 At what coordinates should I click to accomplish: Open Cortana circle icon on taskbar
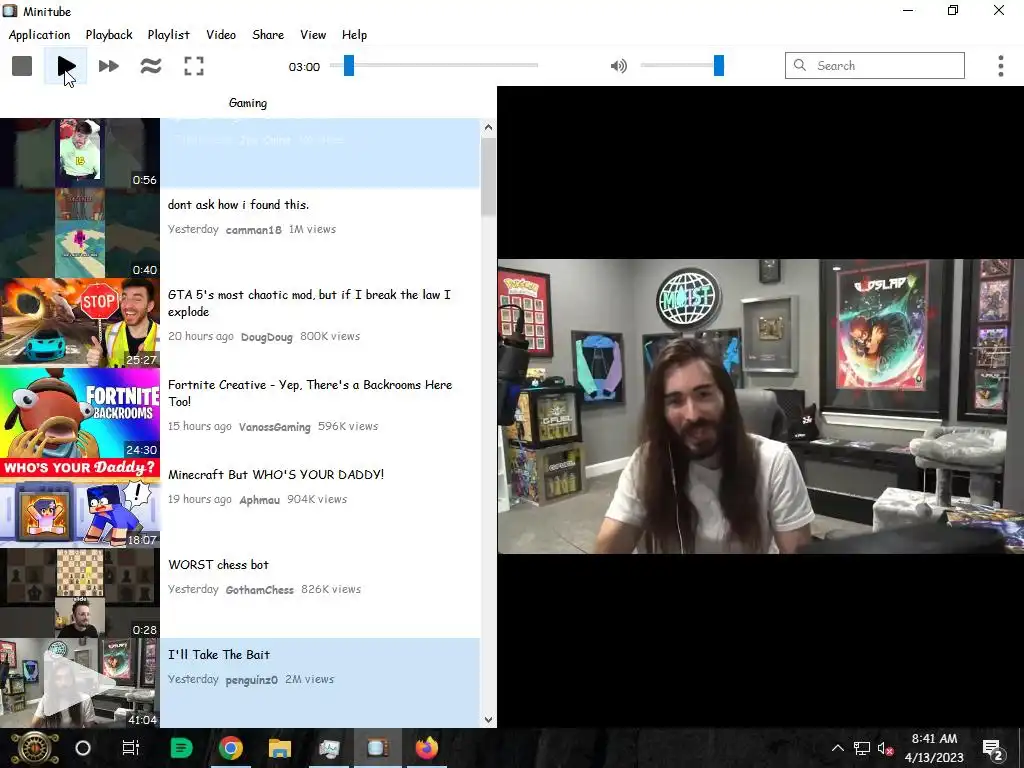[x=83, y=748]
